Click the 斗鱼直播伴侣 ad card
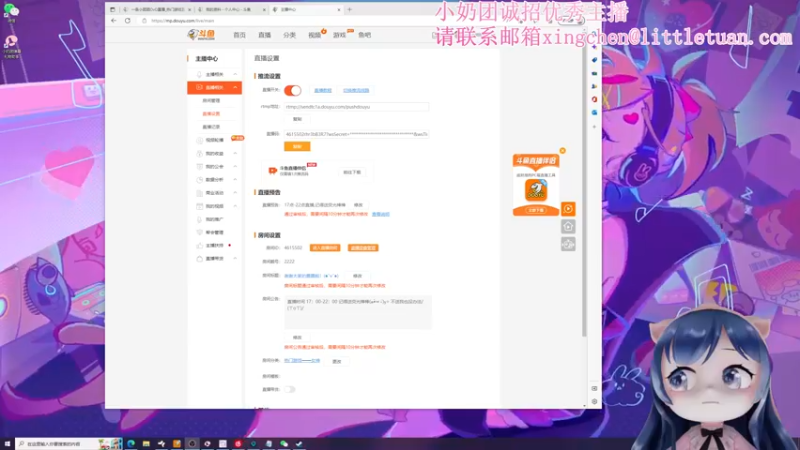 [536, 185]
